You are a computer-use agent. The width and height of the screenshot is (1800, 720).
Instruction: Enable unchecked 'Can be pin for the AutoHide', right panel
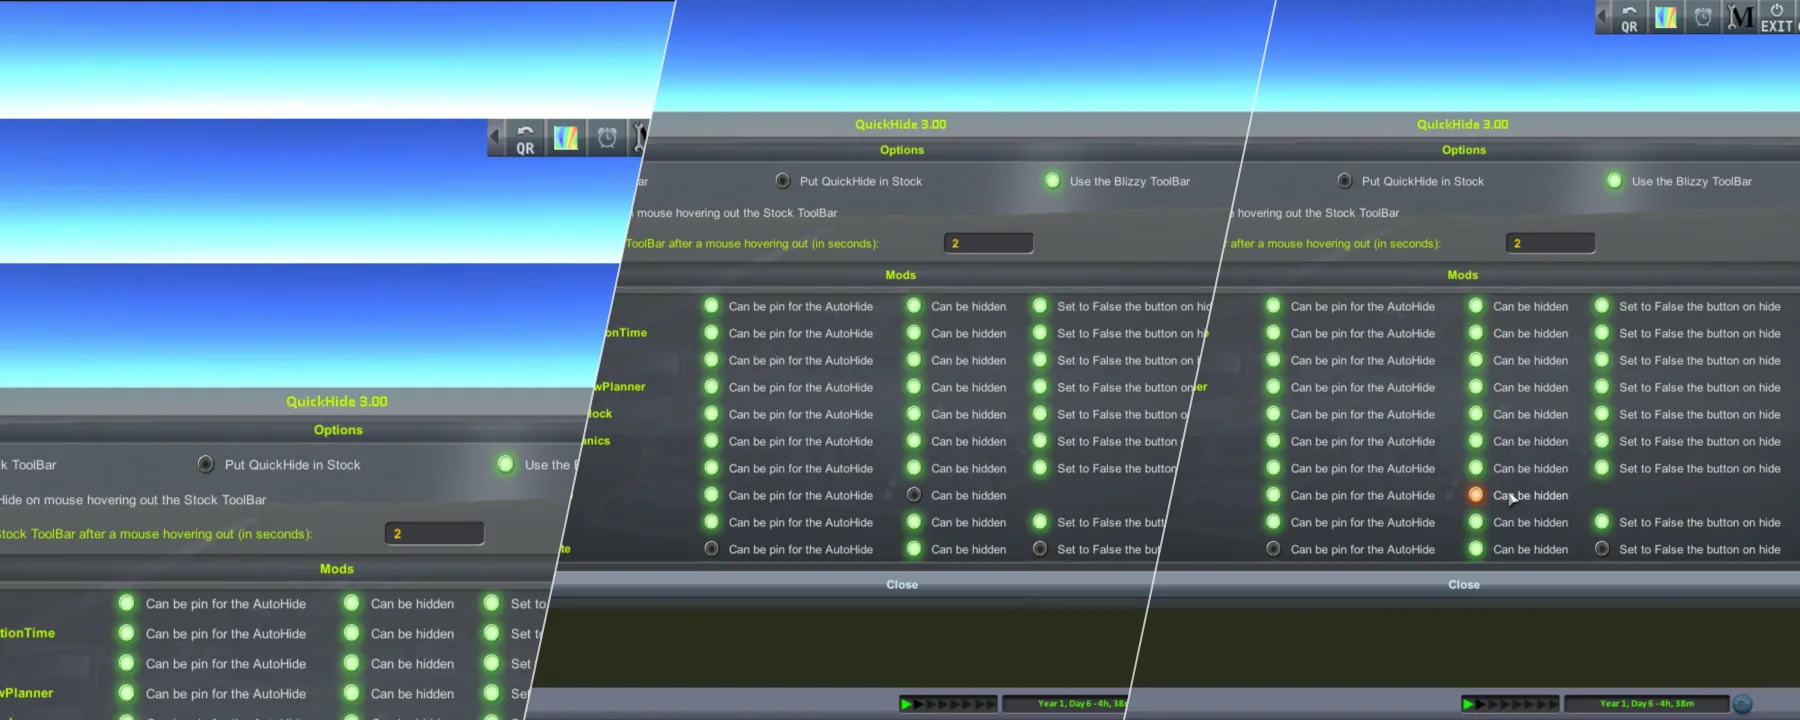pyautogui.click(x=1273, y=549)
